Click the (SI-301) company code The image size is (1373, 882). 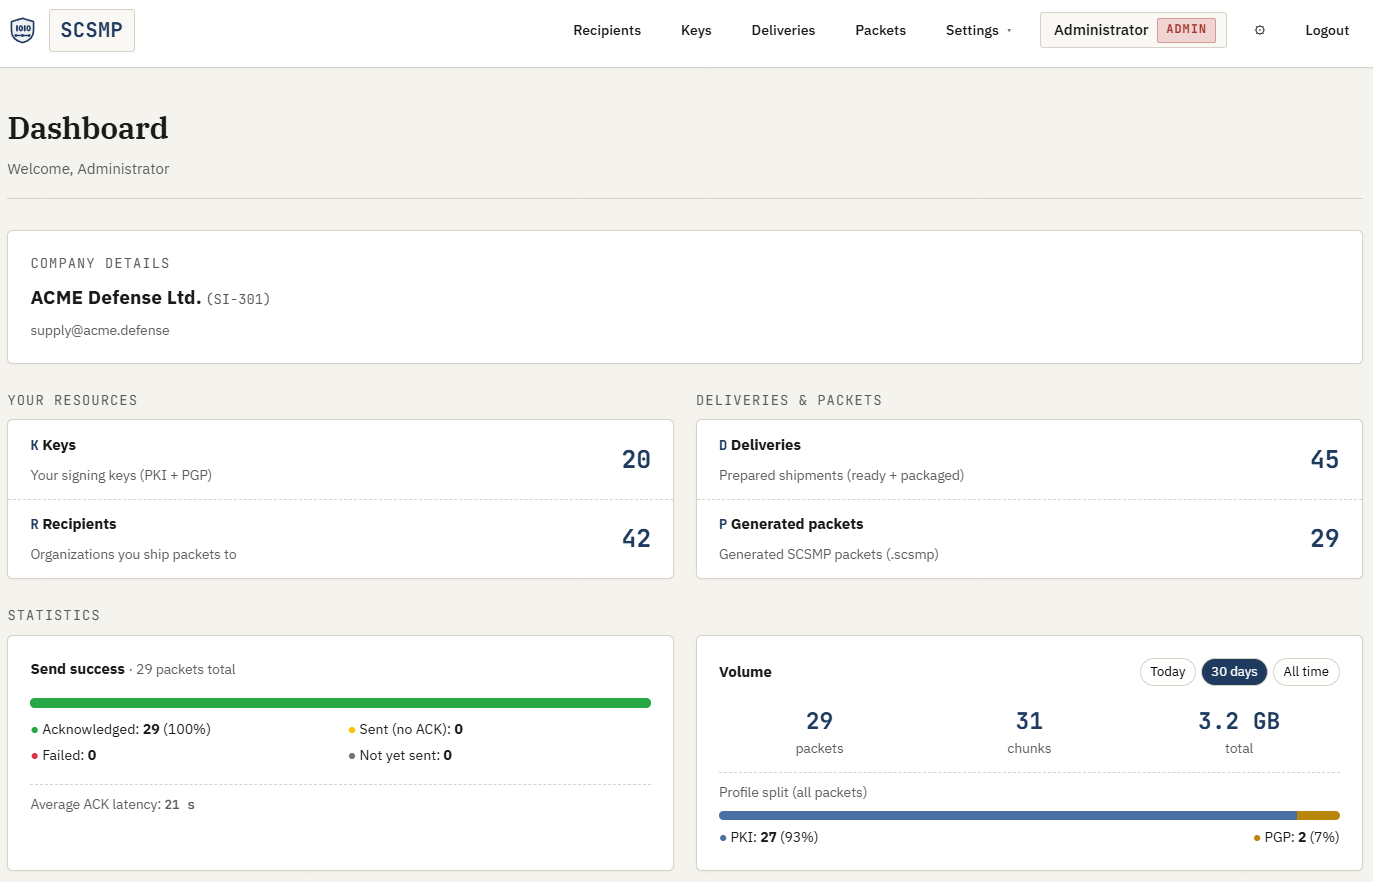tap(238, 299)
